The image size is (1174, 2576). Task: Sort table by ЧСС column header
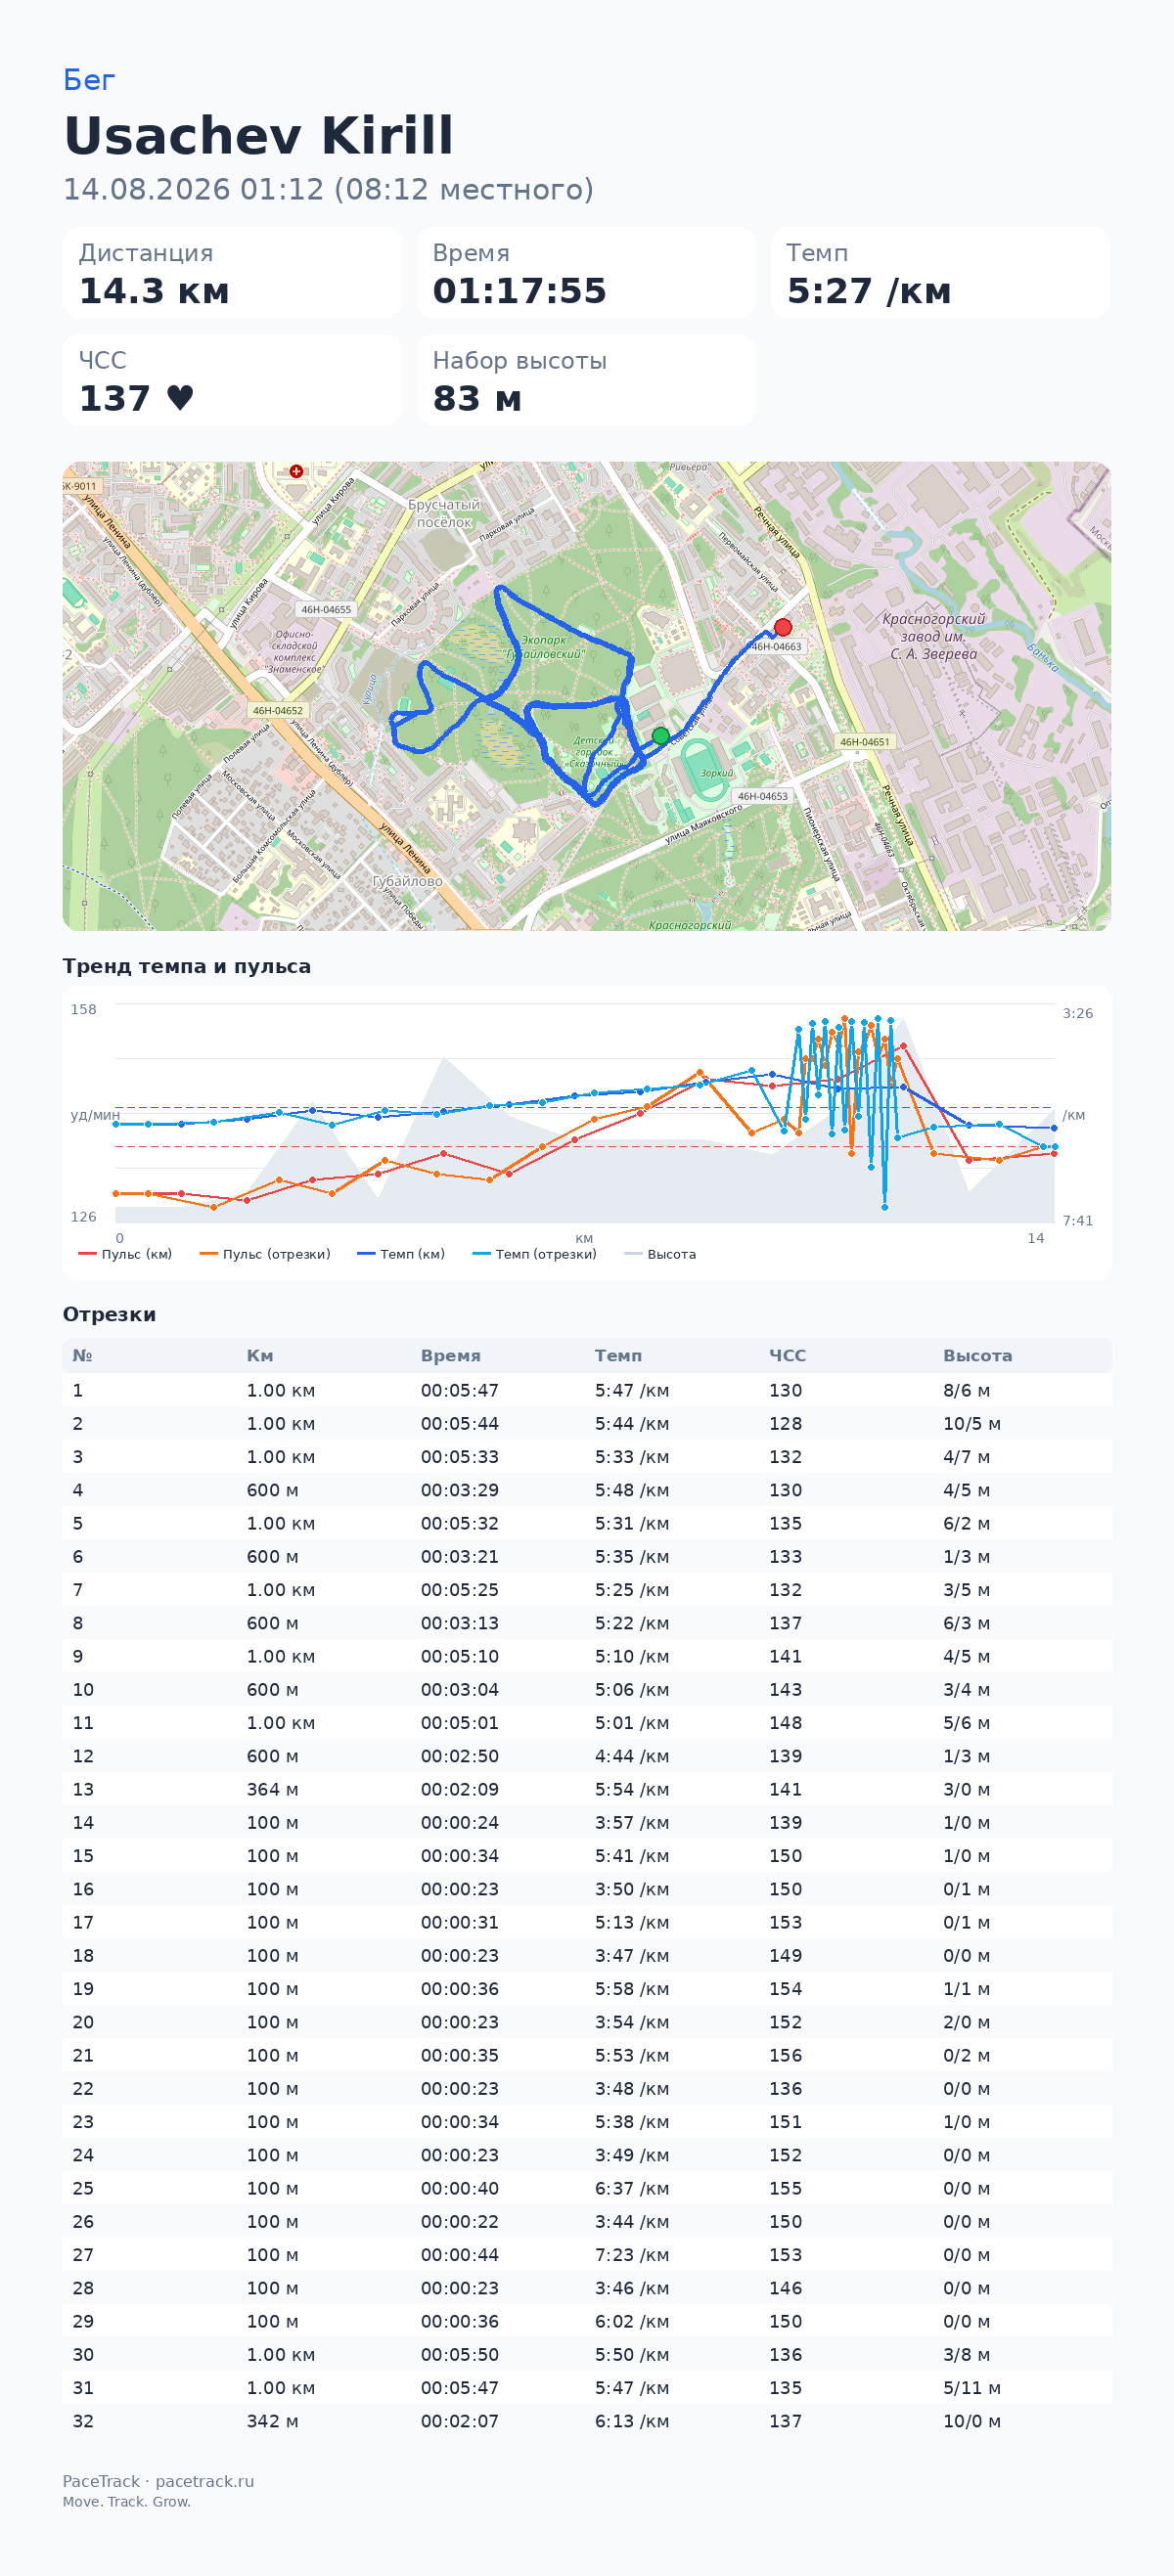[x=787, y=1356]
